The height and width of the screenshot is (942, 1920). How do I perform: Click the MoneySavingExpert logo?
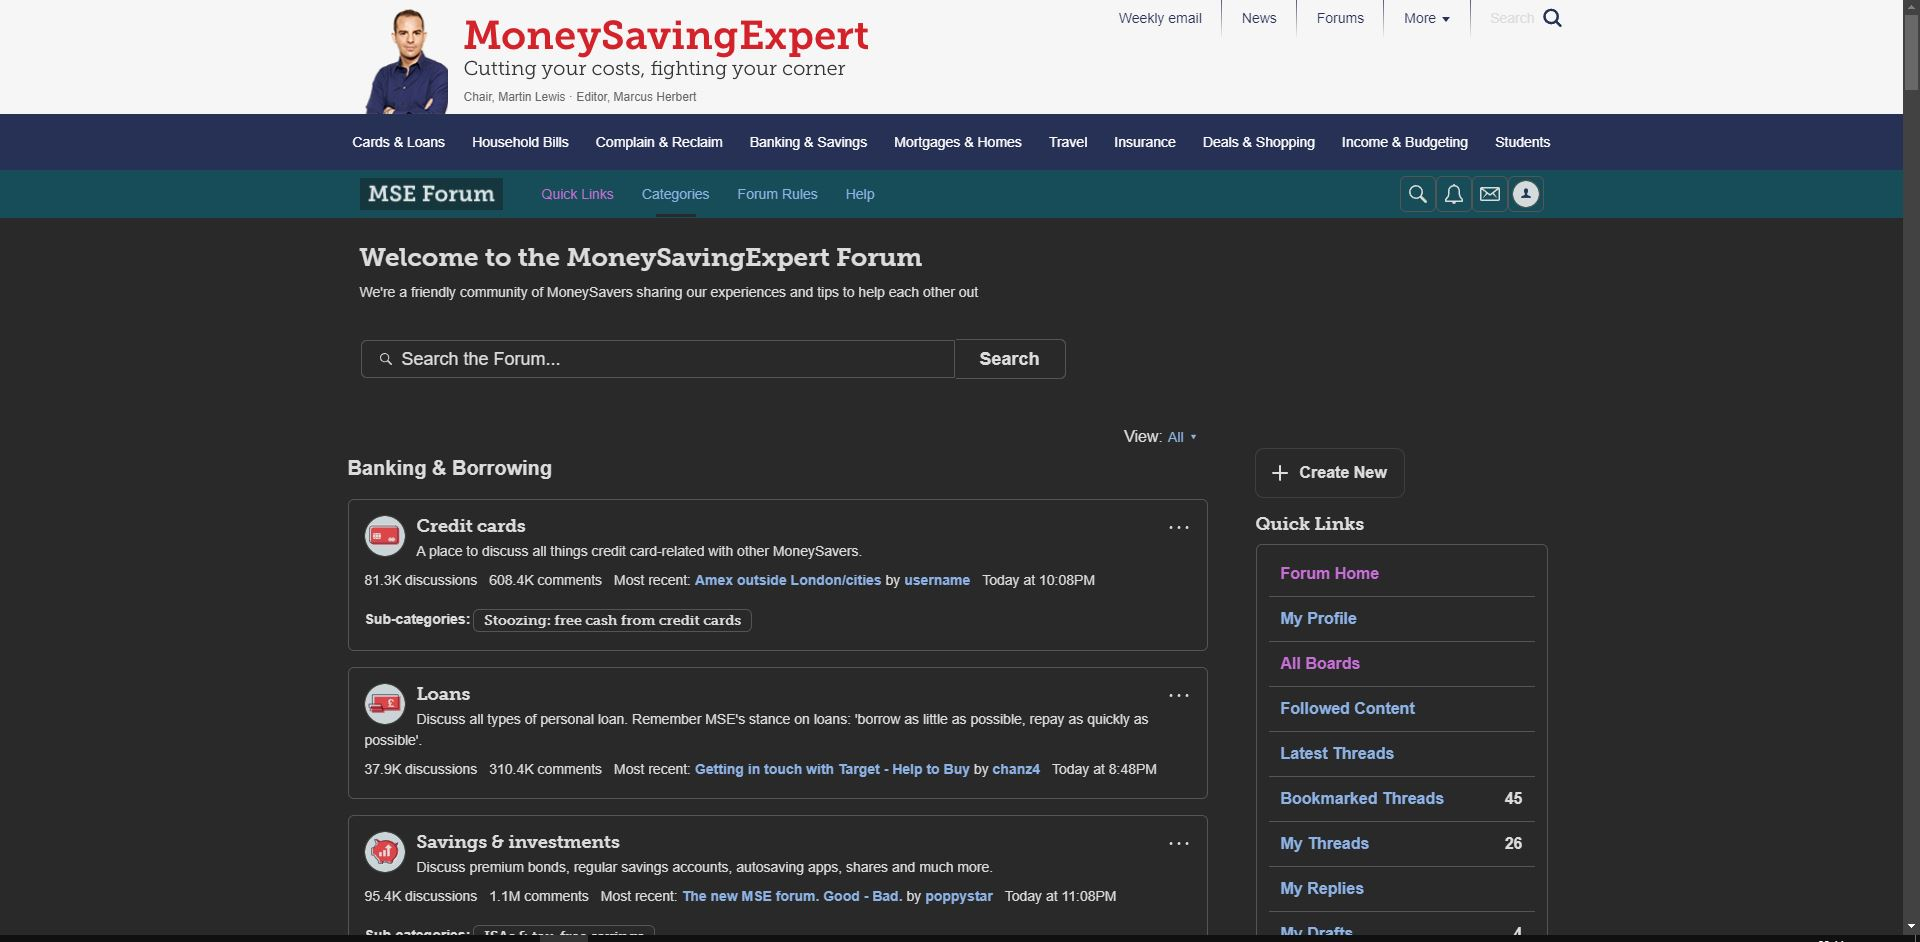[x=666, y=36]
